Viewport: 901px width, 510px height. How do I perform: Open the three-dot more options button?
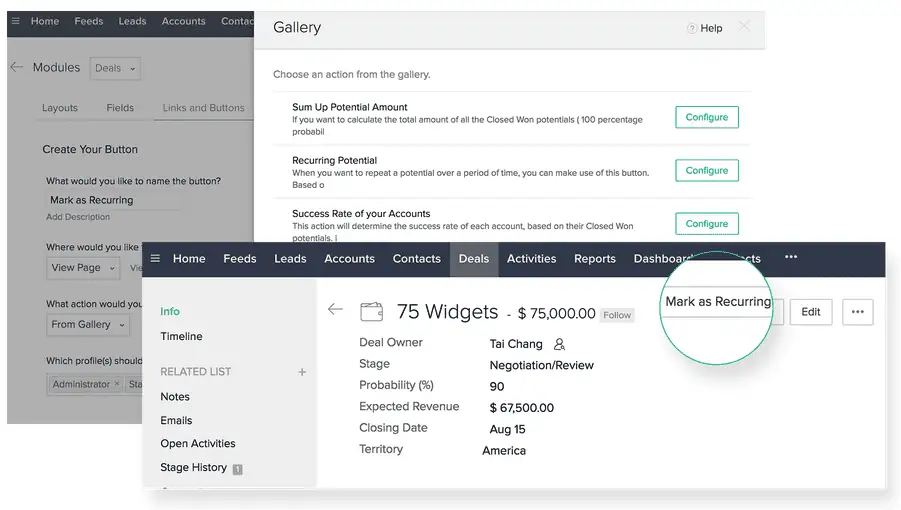(857, 312)
